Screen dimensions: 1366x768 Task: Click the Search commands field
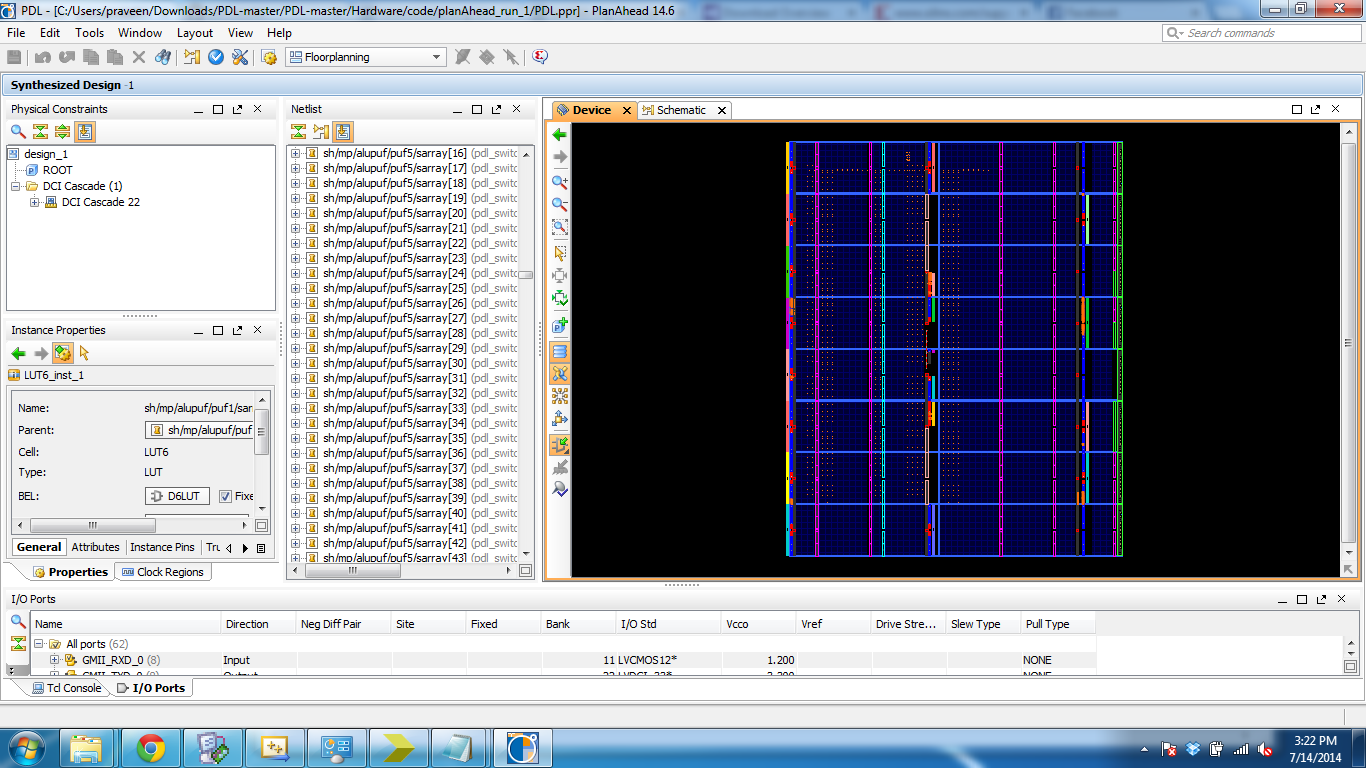(x=1262, y=33)
